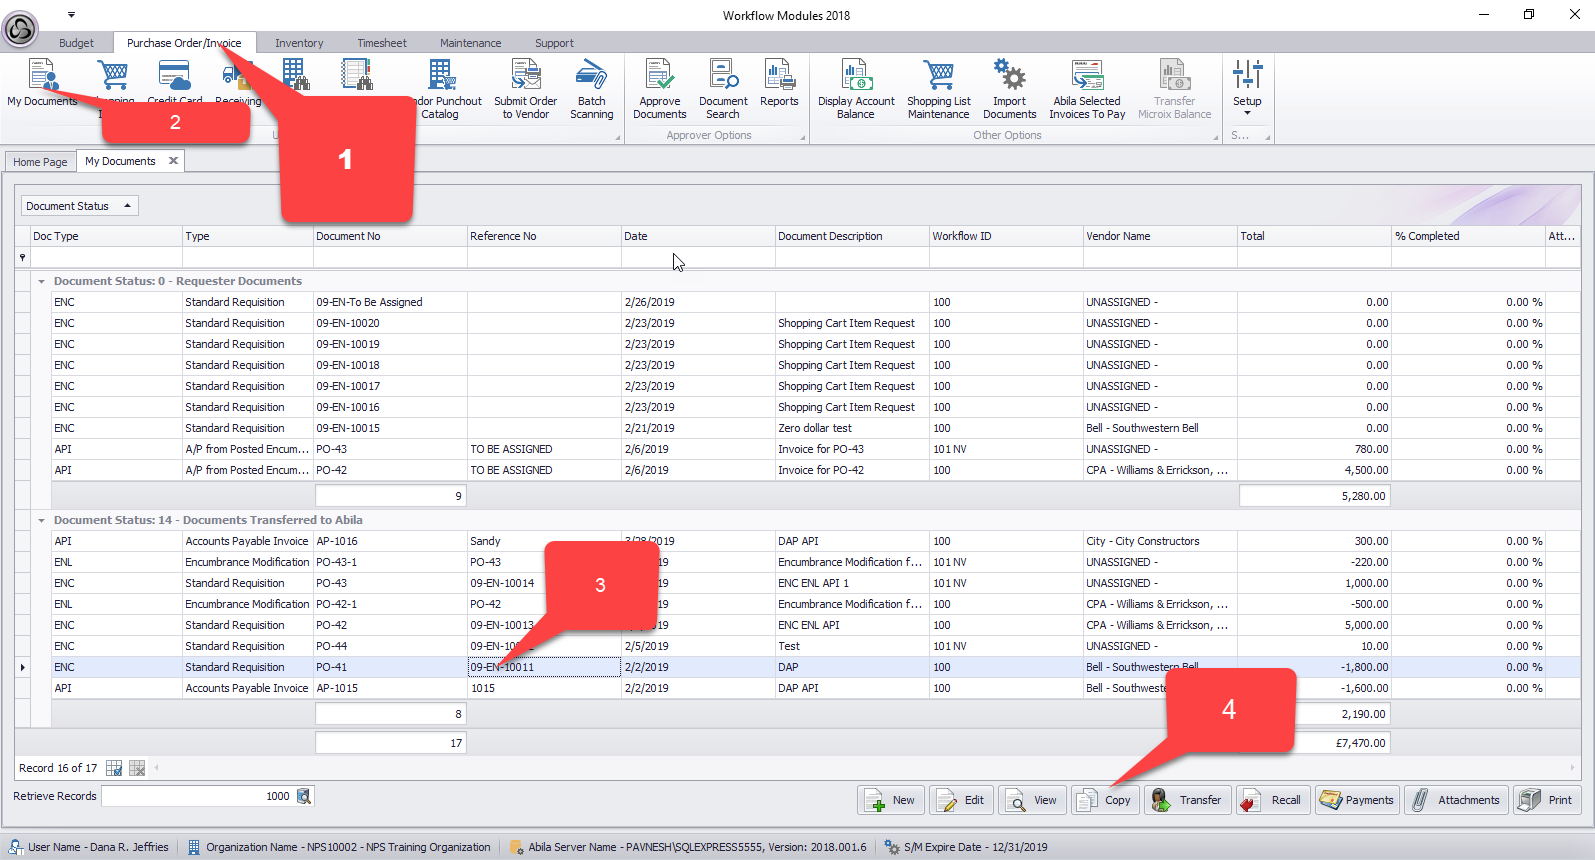
Task: Sort by the Vendor Name column header
Action: [1118, 237]
